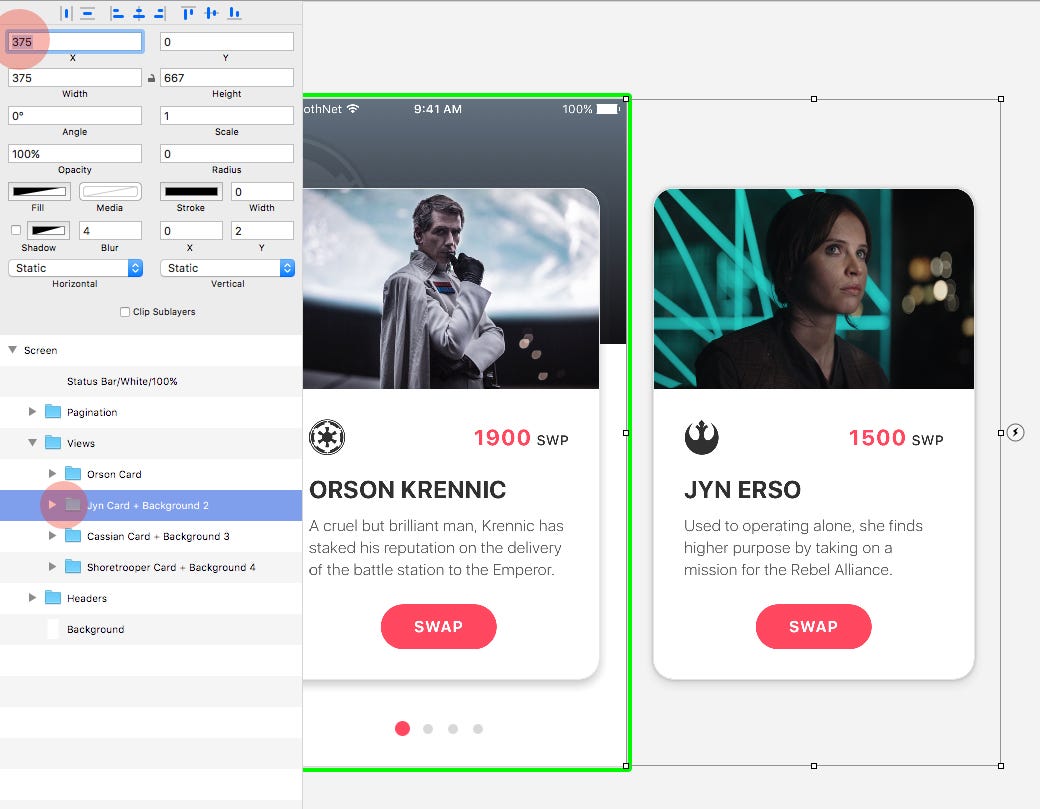Toggle the width-height lock icon
Screen dimensions: 1040x809
151,78
